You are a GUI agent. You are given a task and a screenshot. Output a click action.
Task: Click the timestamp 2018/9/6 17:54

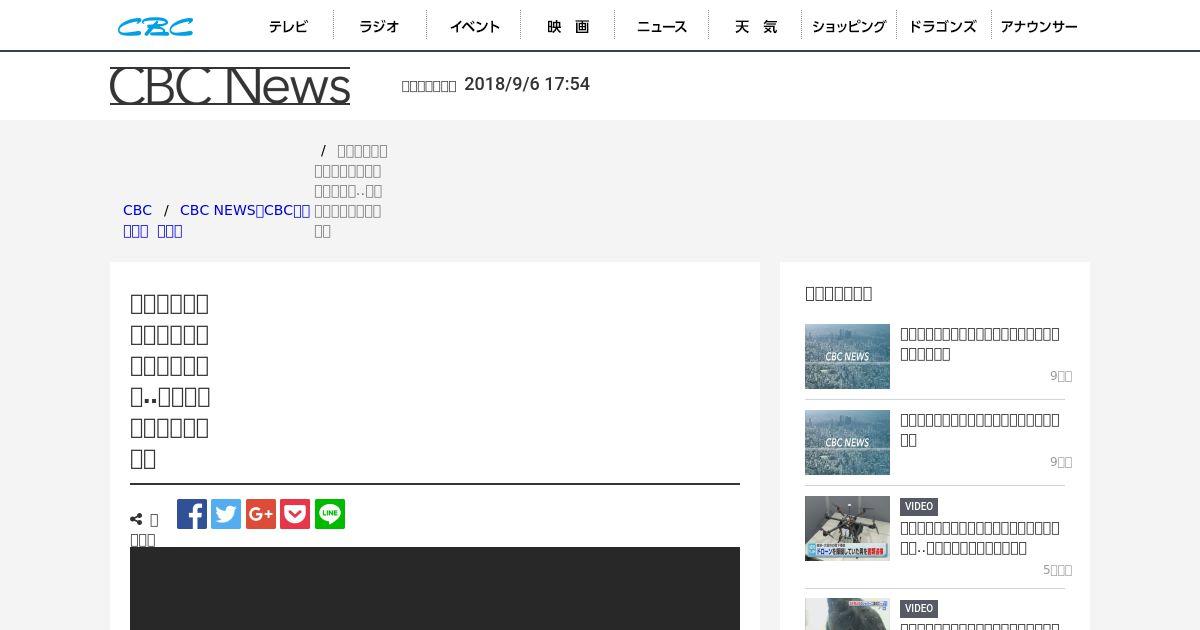point(527,84)
